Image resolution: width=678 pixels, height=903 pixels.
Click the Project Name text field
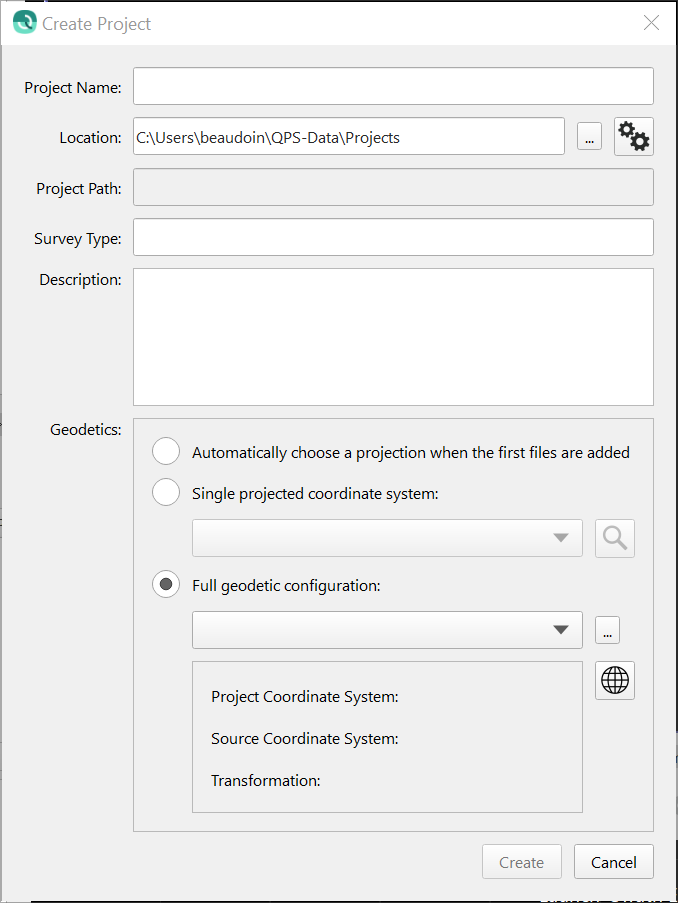point(393,87)
